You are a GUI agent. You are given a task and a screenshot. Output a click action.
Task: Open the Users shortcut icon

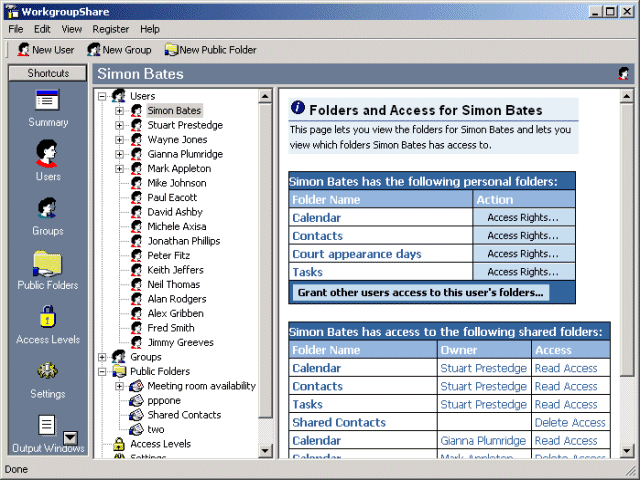(x=47, y=153)
